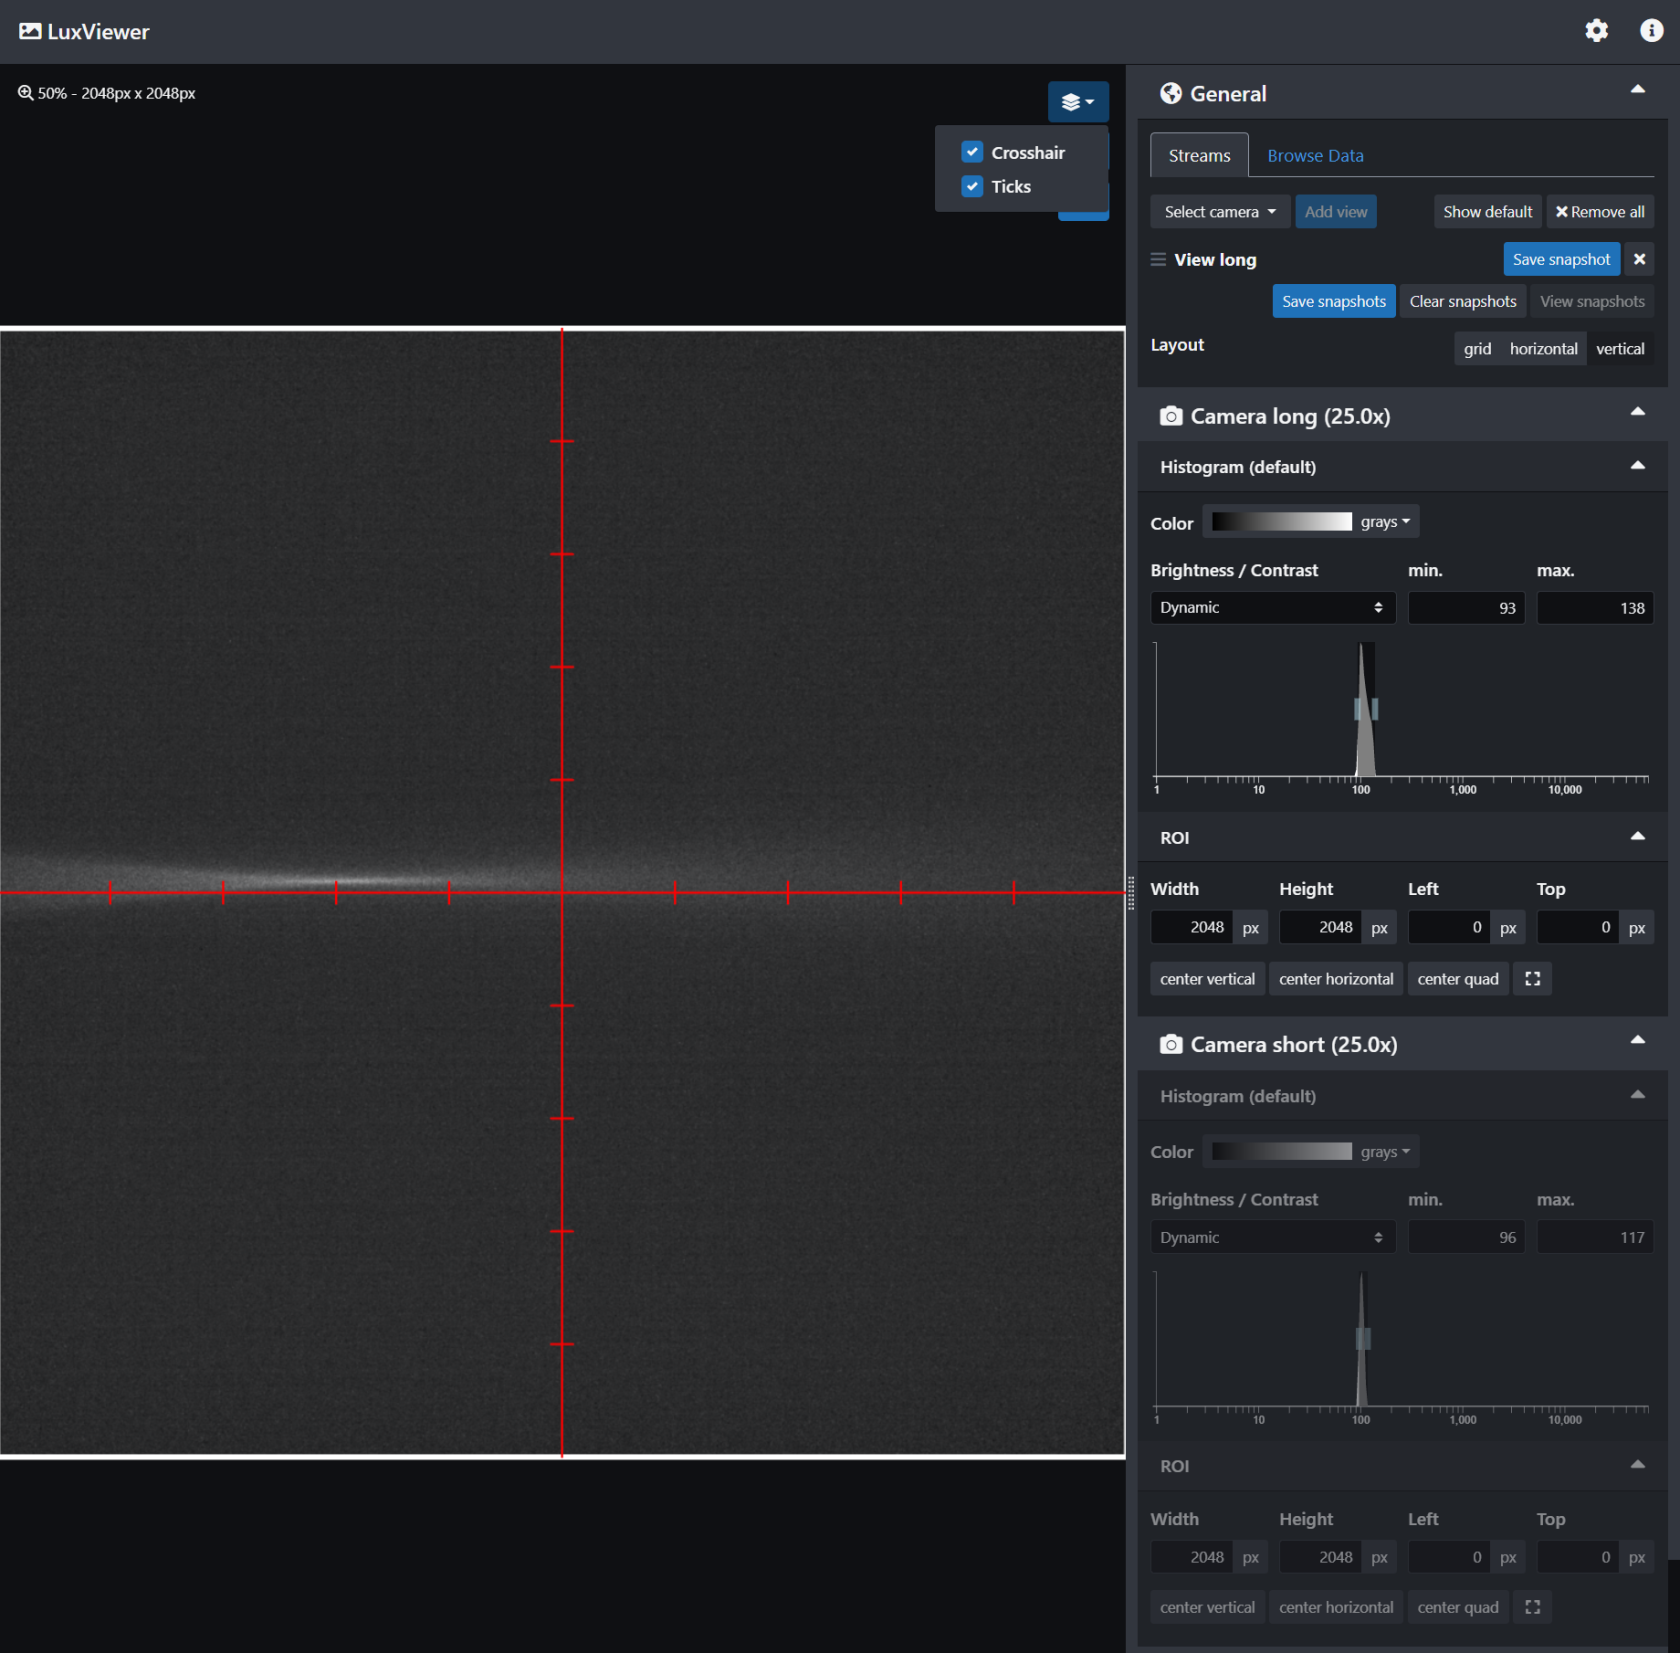Image resolution: width=1680 pixels, height=1653 pixels.
Task: Select the vertical layout option
Action: (1620, 349)
